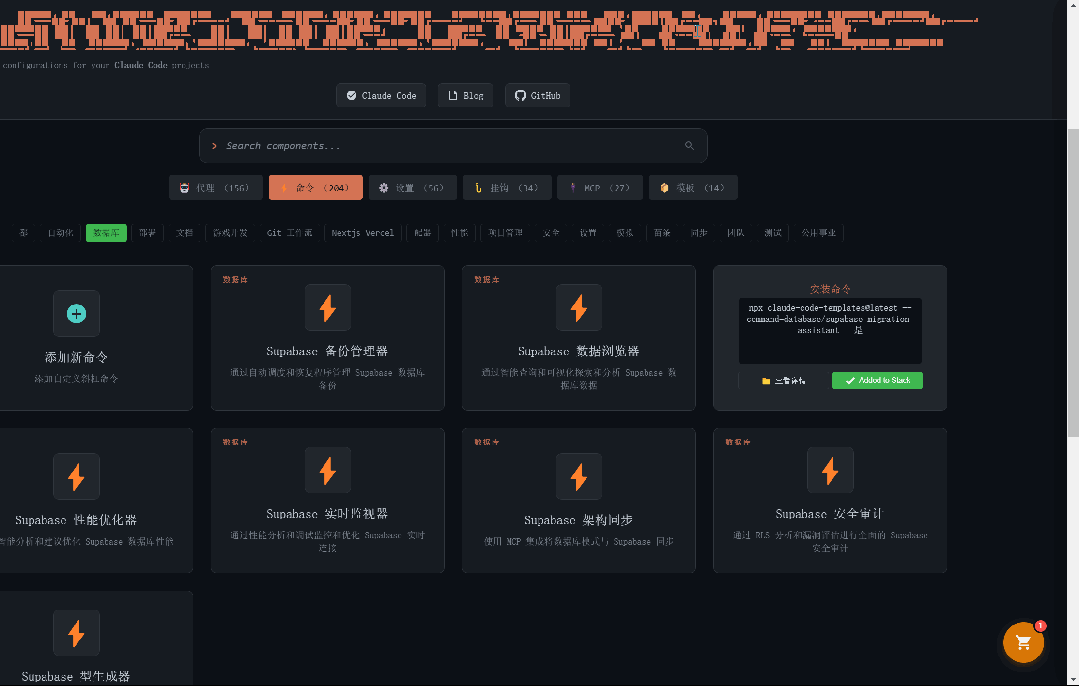
Task: Select the 命令 (204) tab
Action: click(316, 188)
